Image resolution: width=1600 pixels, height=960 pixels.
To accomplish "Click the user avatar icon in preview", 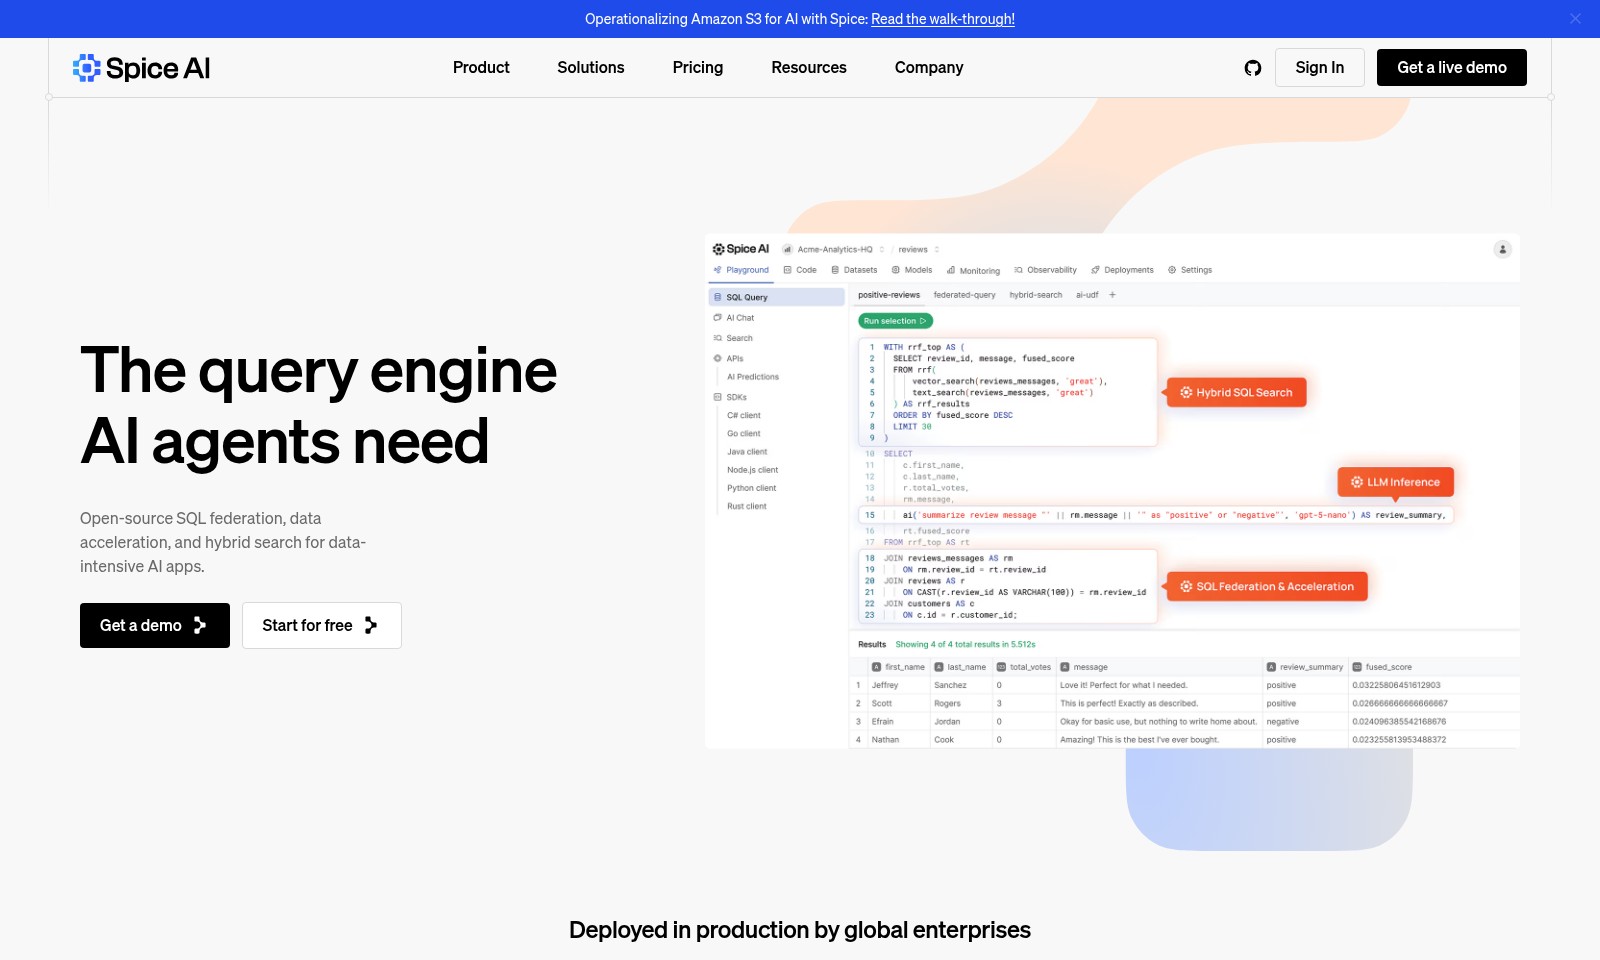I will point(1502,250).
